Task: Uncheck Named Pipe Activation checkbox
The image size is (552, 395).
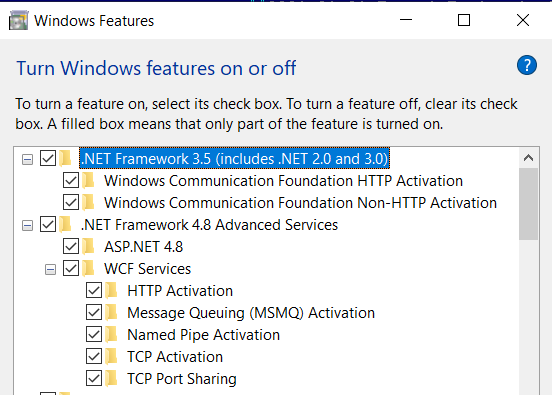Action: pos(94,334)
